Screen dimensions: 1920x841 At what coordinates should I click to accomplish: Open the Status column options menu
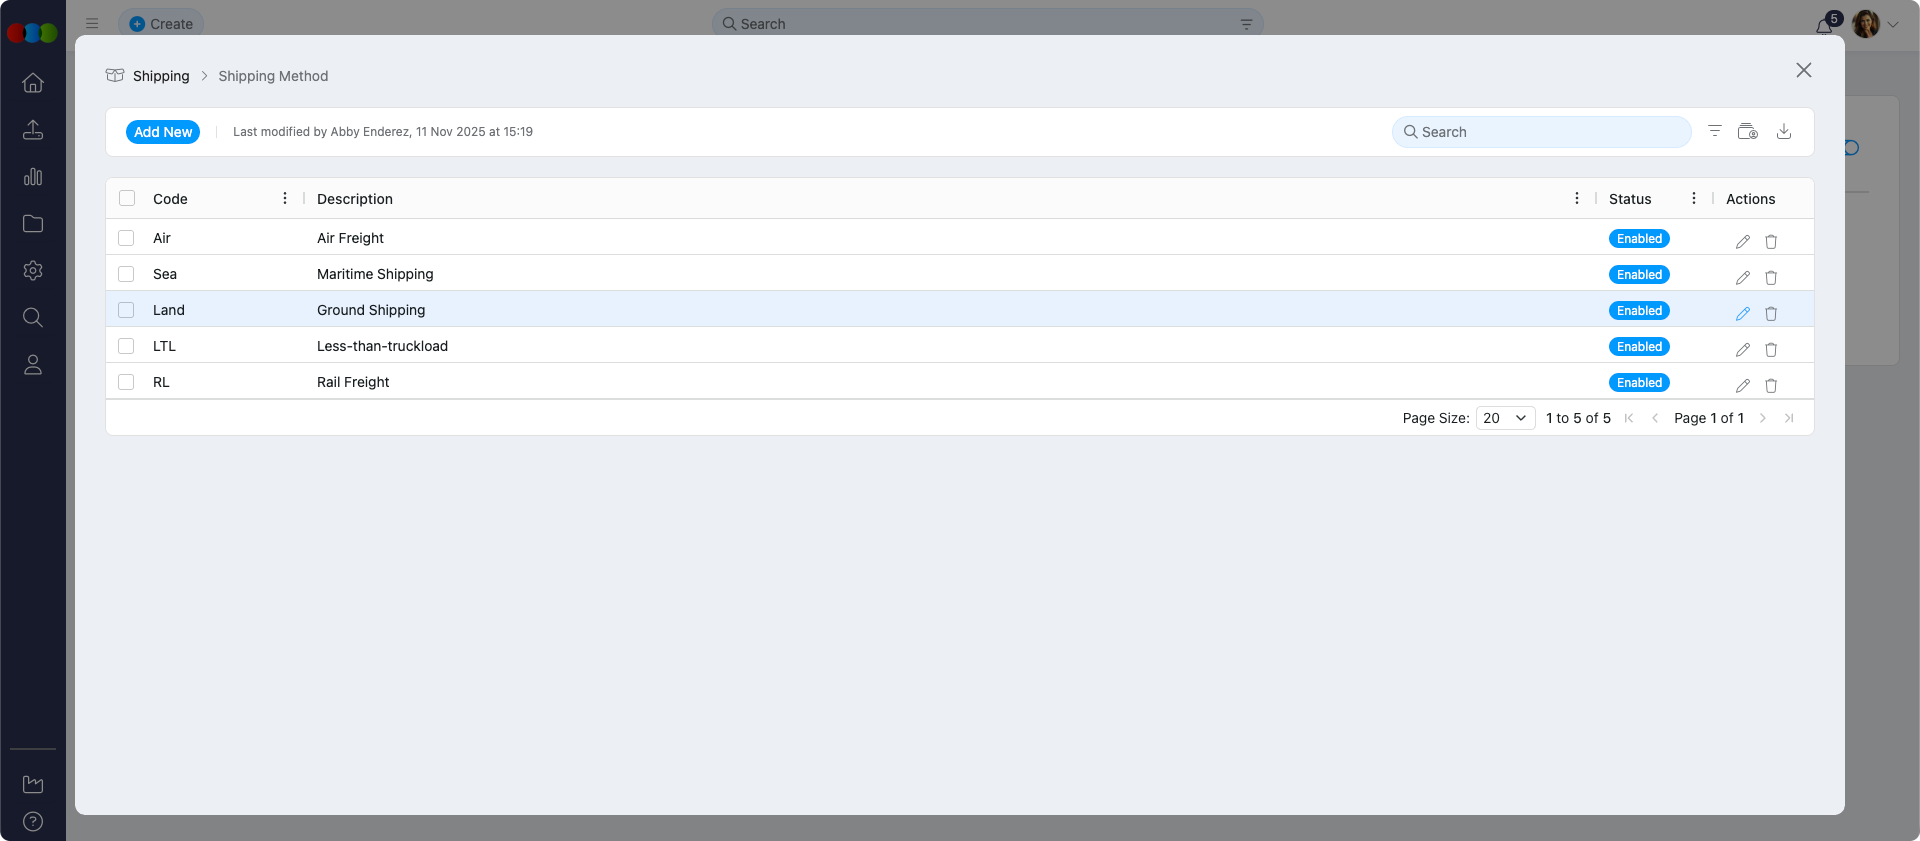[1693, 198]
